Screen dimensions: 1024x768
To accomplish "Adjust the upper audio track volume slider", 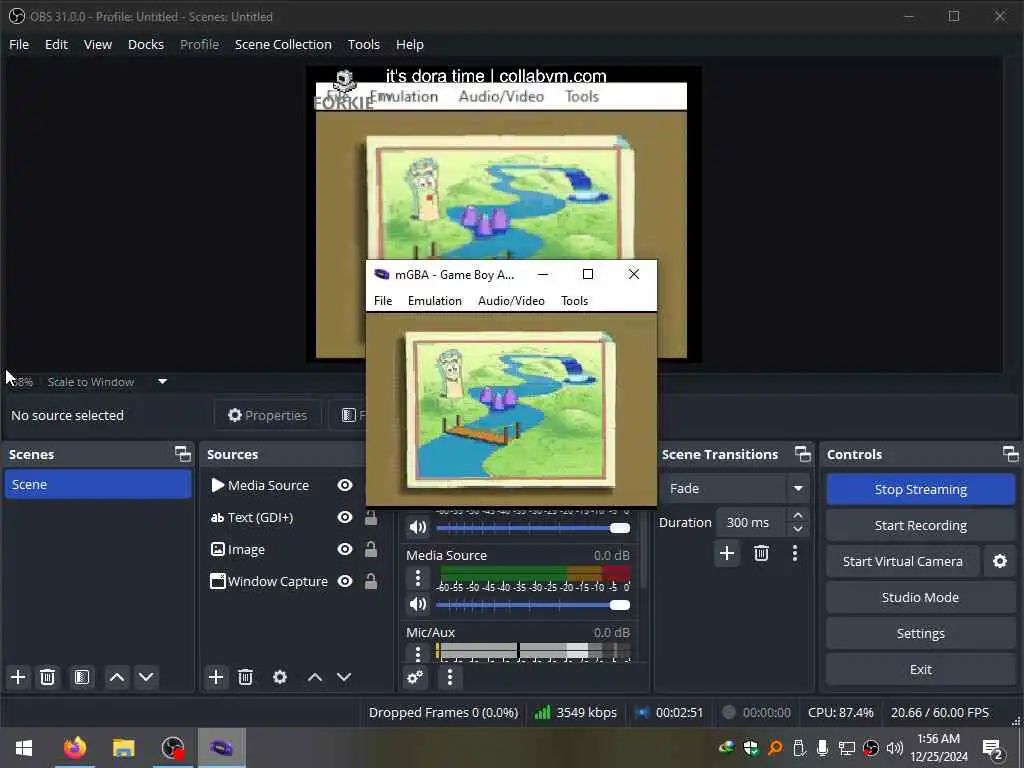I will pyautogui.click(x=533, y=528).
